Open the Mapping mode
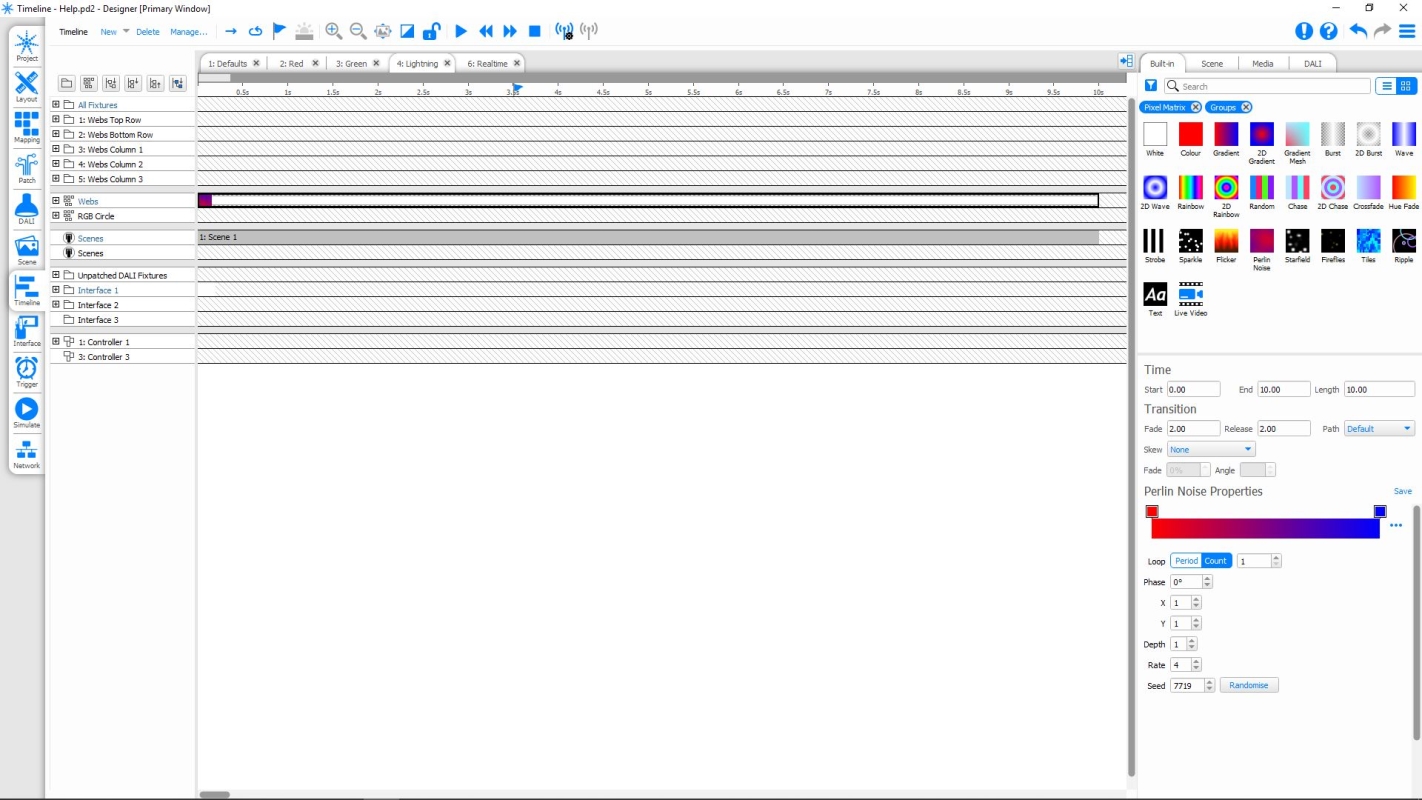 [x=27, y=127]
